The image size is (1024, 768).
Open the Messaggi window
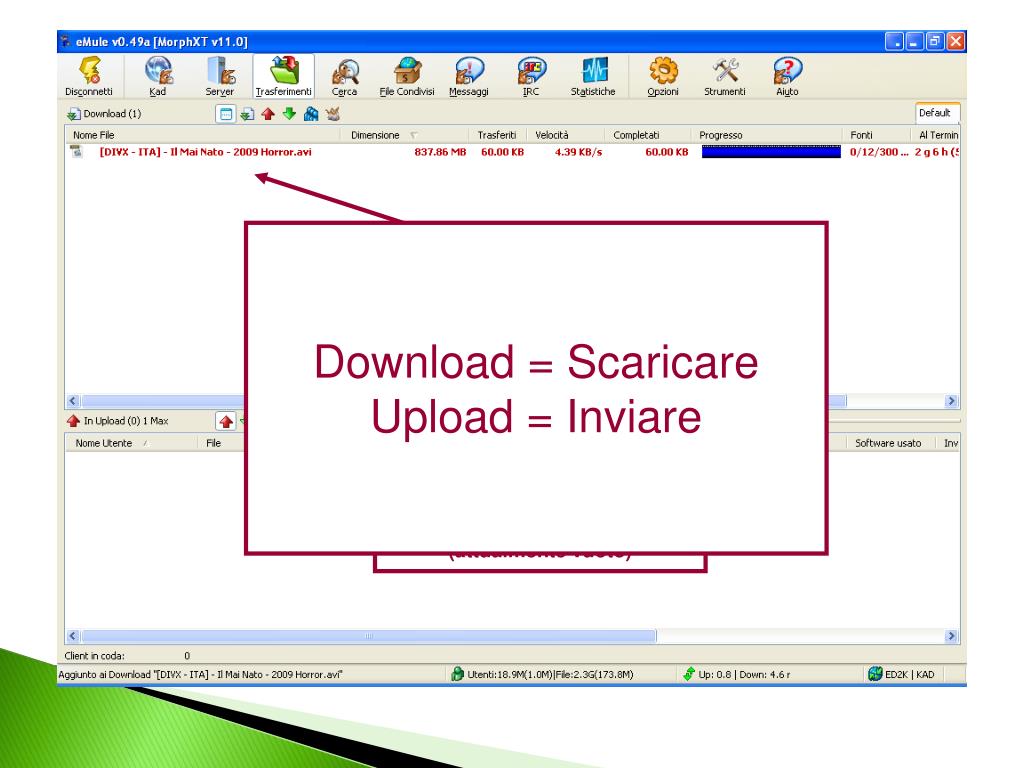click(469, 76)
